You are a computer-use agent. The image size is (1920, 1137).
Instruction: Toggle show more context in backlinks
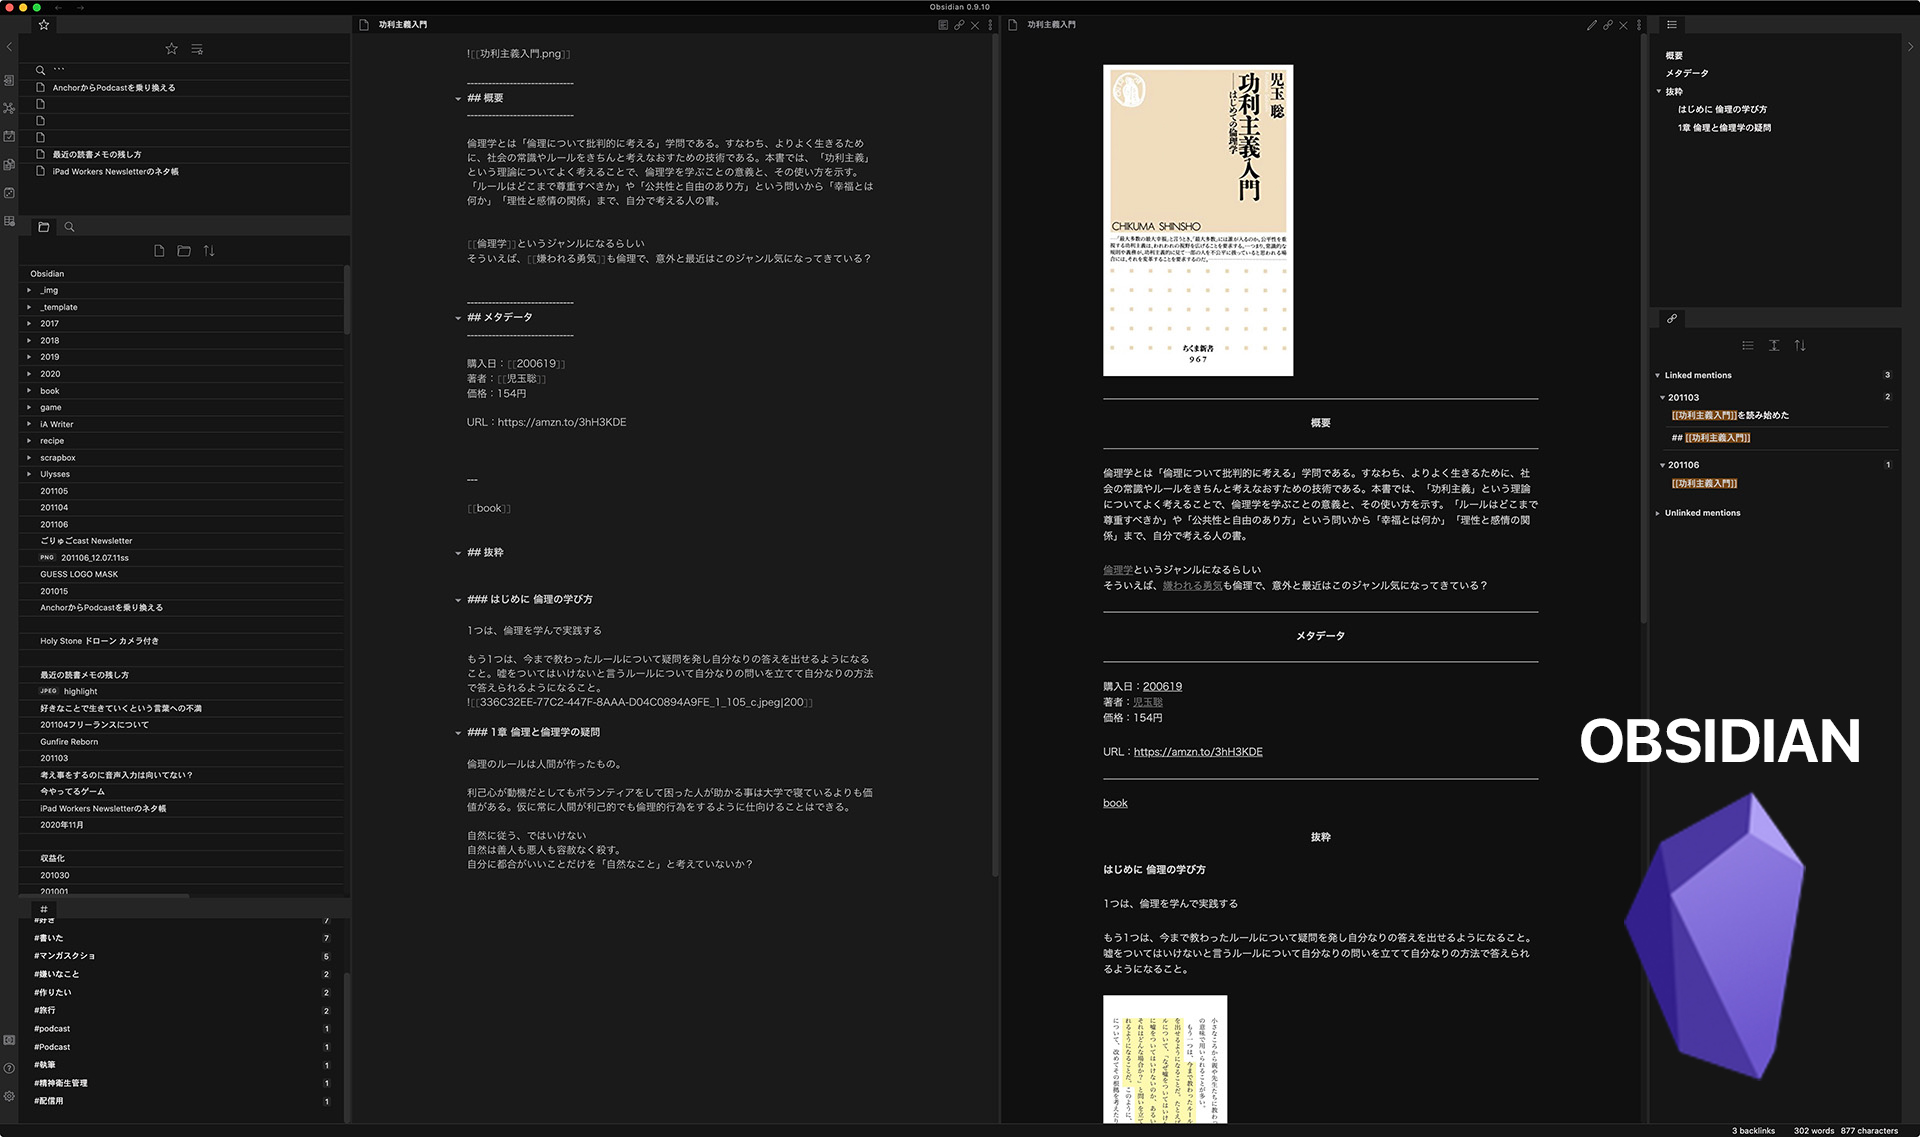click(1774, 345)
